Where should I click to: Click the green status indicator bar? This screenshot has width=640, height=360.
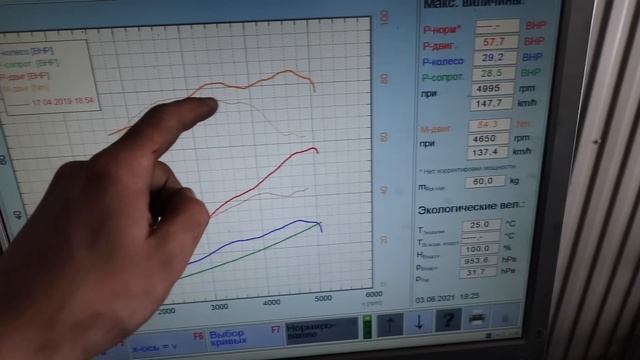[367, 327]
